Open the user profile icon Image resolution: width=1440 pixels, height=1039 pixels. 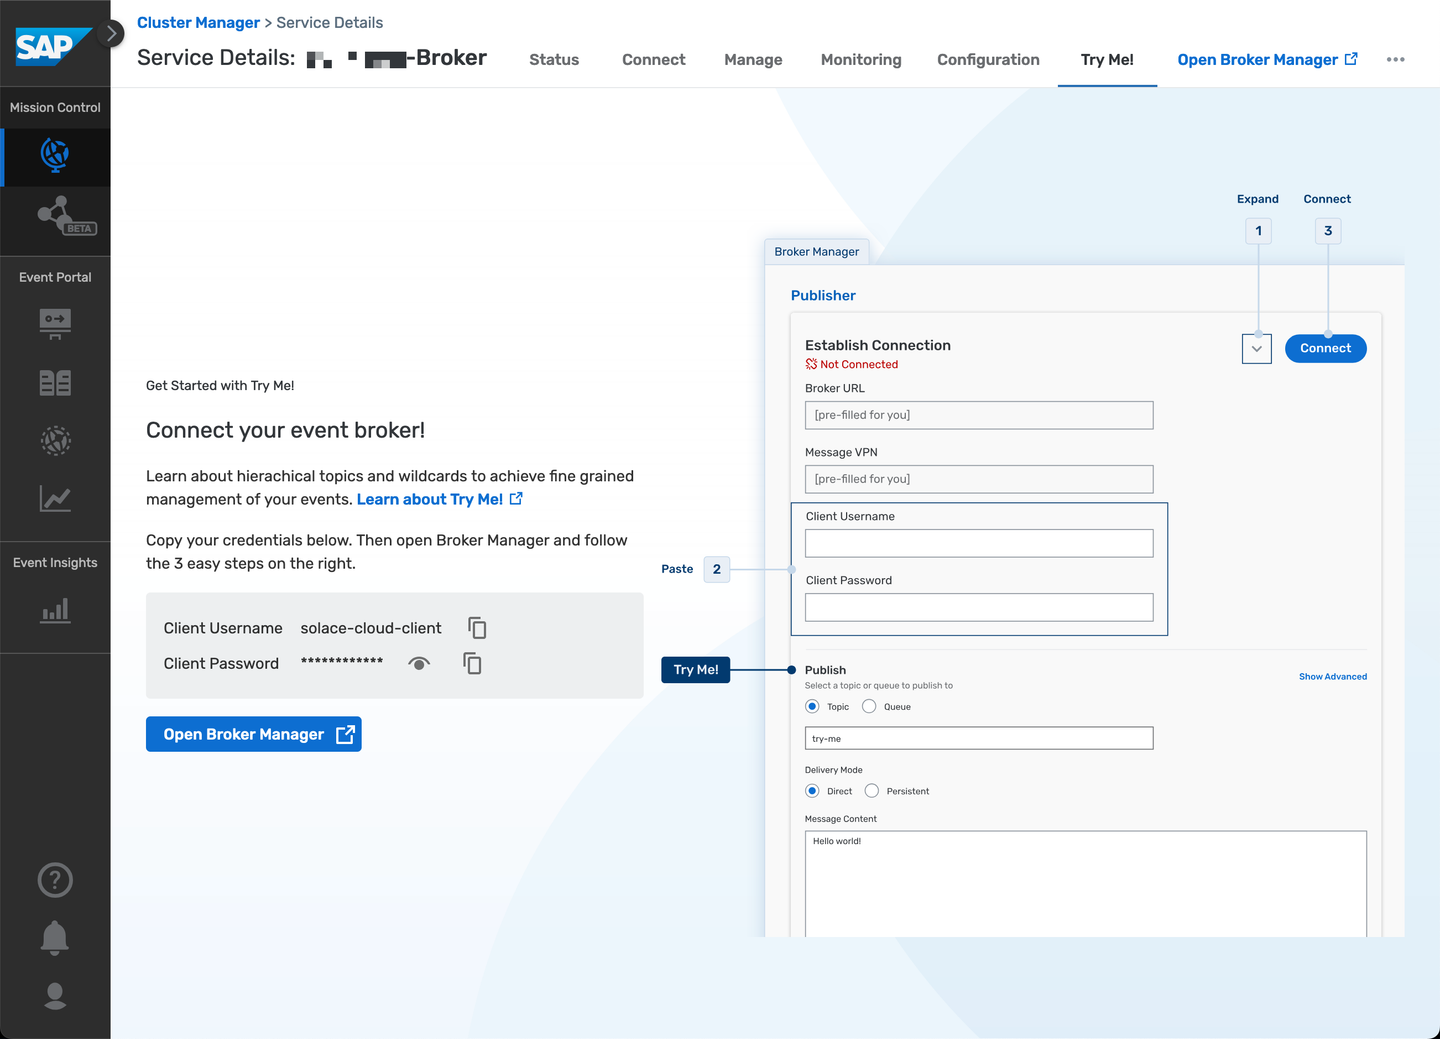pyautogui.click(x=55, y=996)
